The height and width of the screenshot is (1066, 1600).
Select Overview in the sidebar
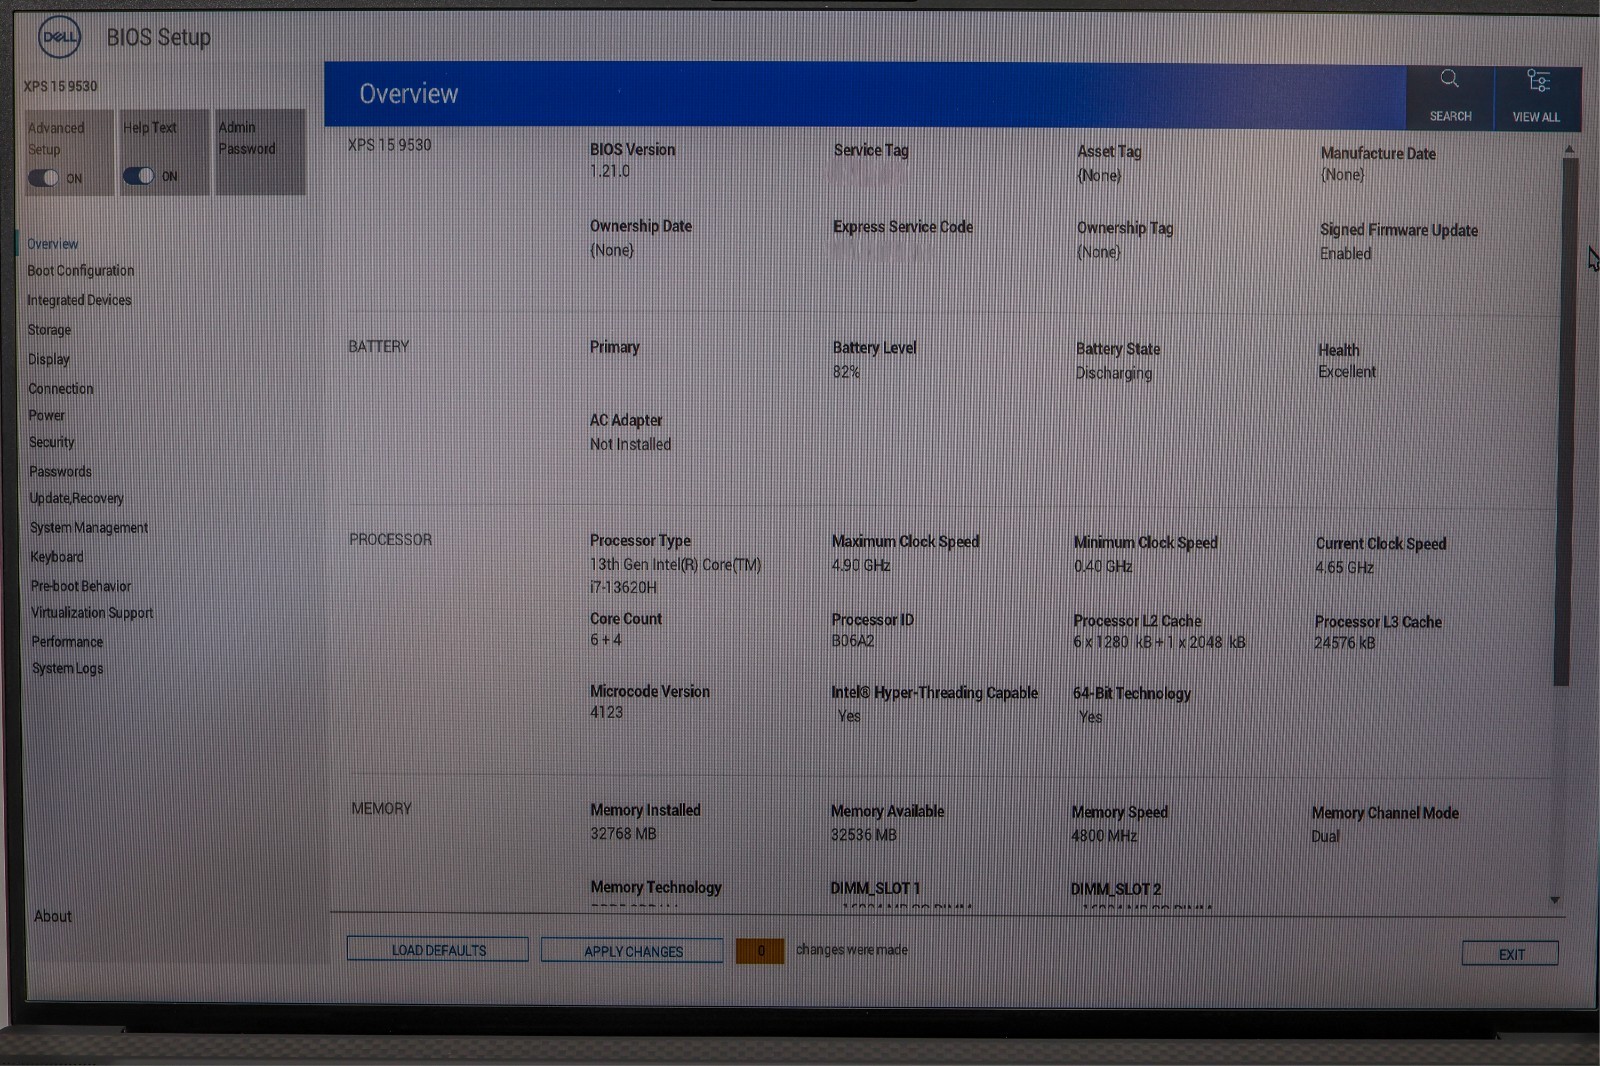pyautogui.click(x=52, y=244)
